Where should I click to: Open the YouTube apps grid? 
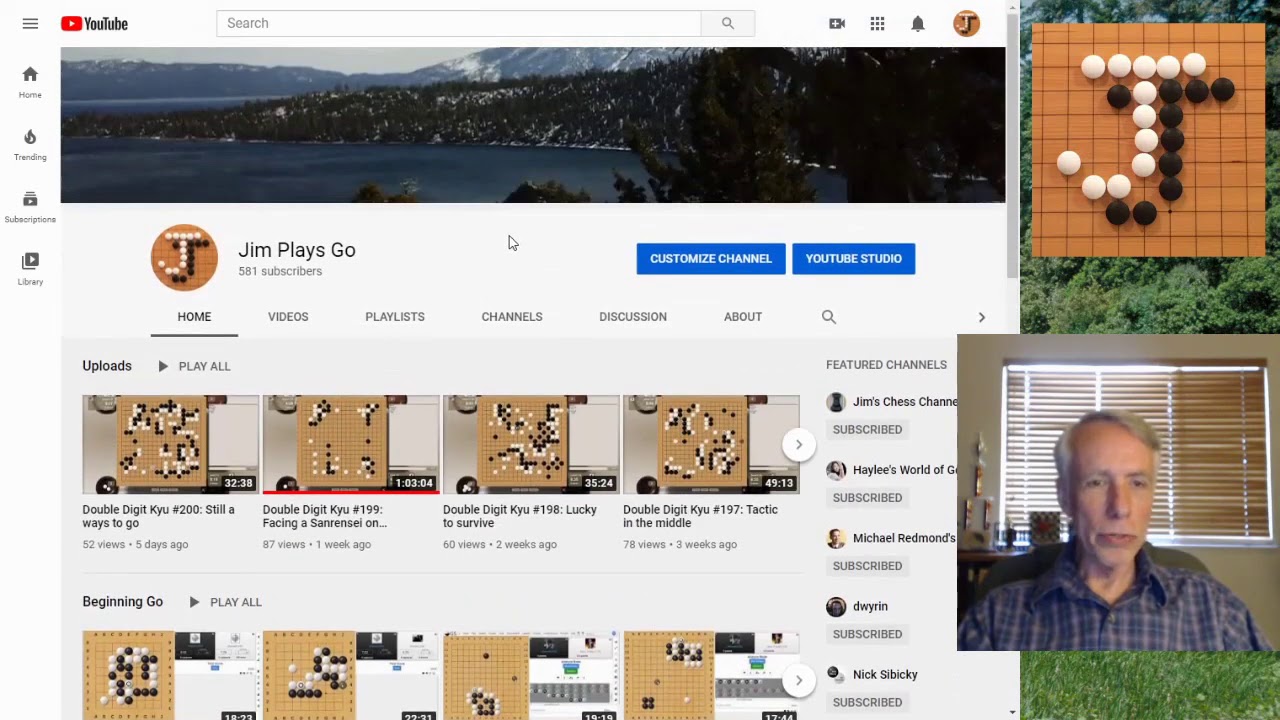877,23
